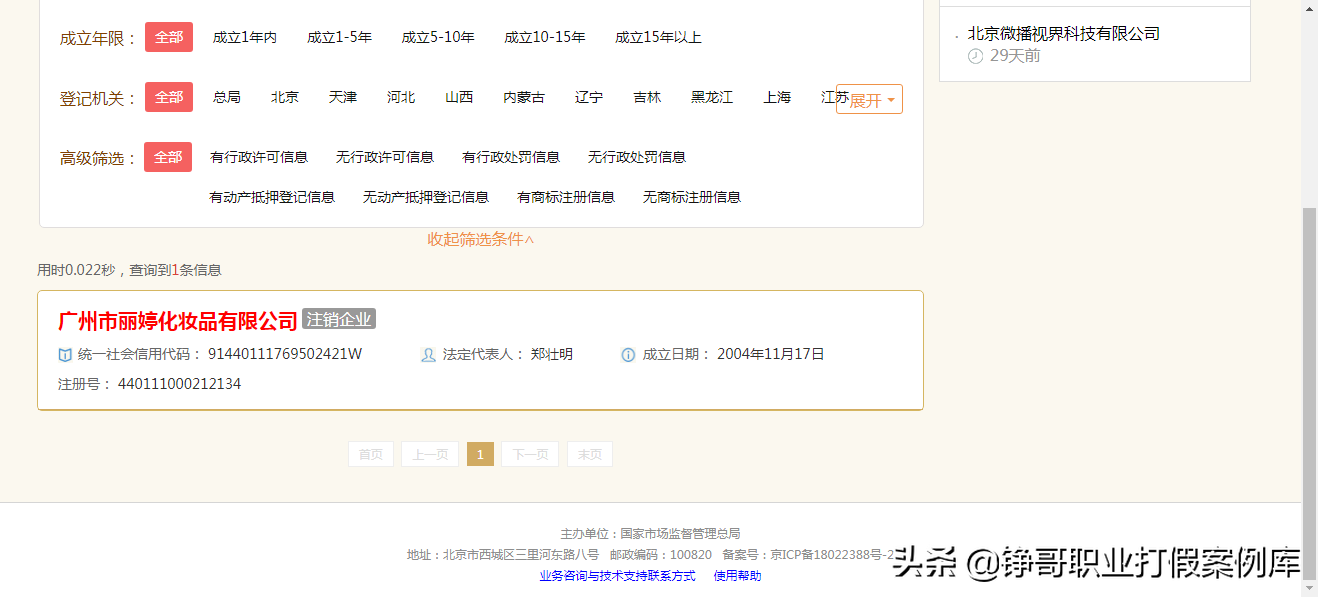The image size is (1318, 597).
Task: Filter by 成立15年以上
Action: tap(658, 37)
